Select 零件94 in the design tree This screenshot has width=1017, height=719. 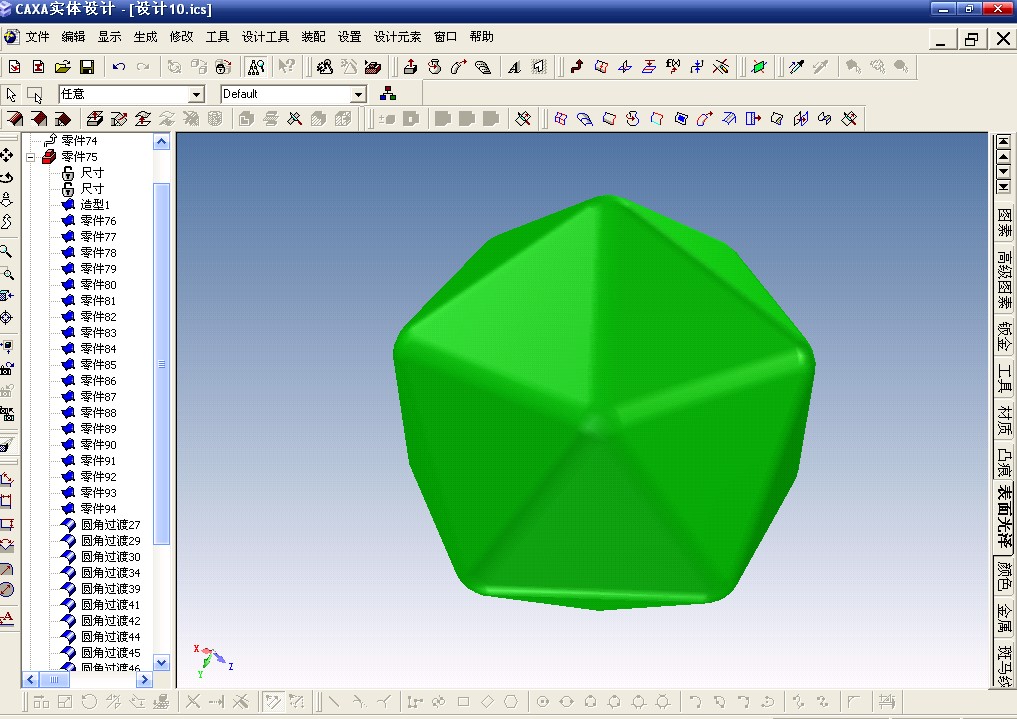[99, 508]
